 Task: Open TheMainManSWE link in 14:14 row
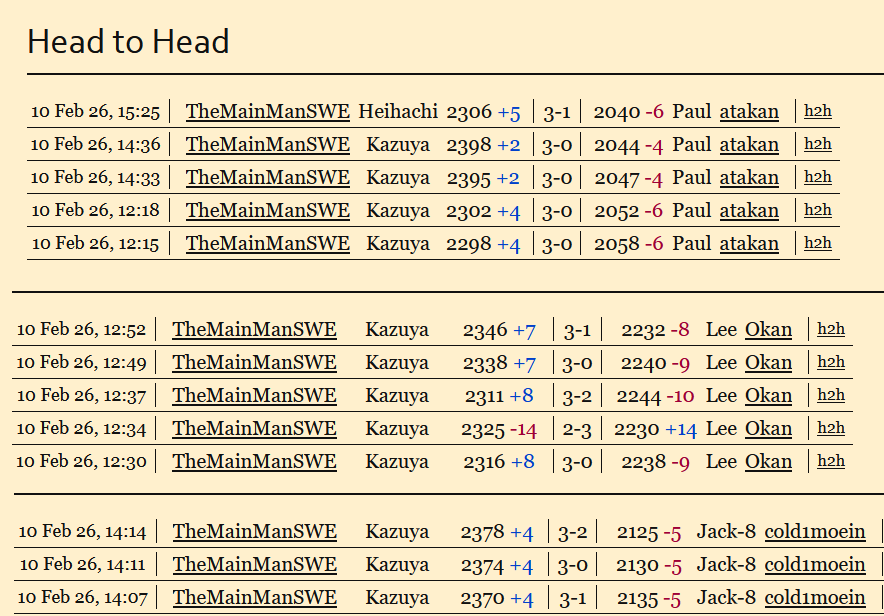[255, 532]
